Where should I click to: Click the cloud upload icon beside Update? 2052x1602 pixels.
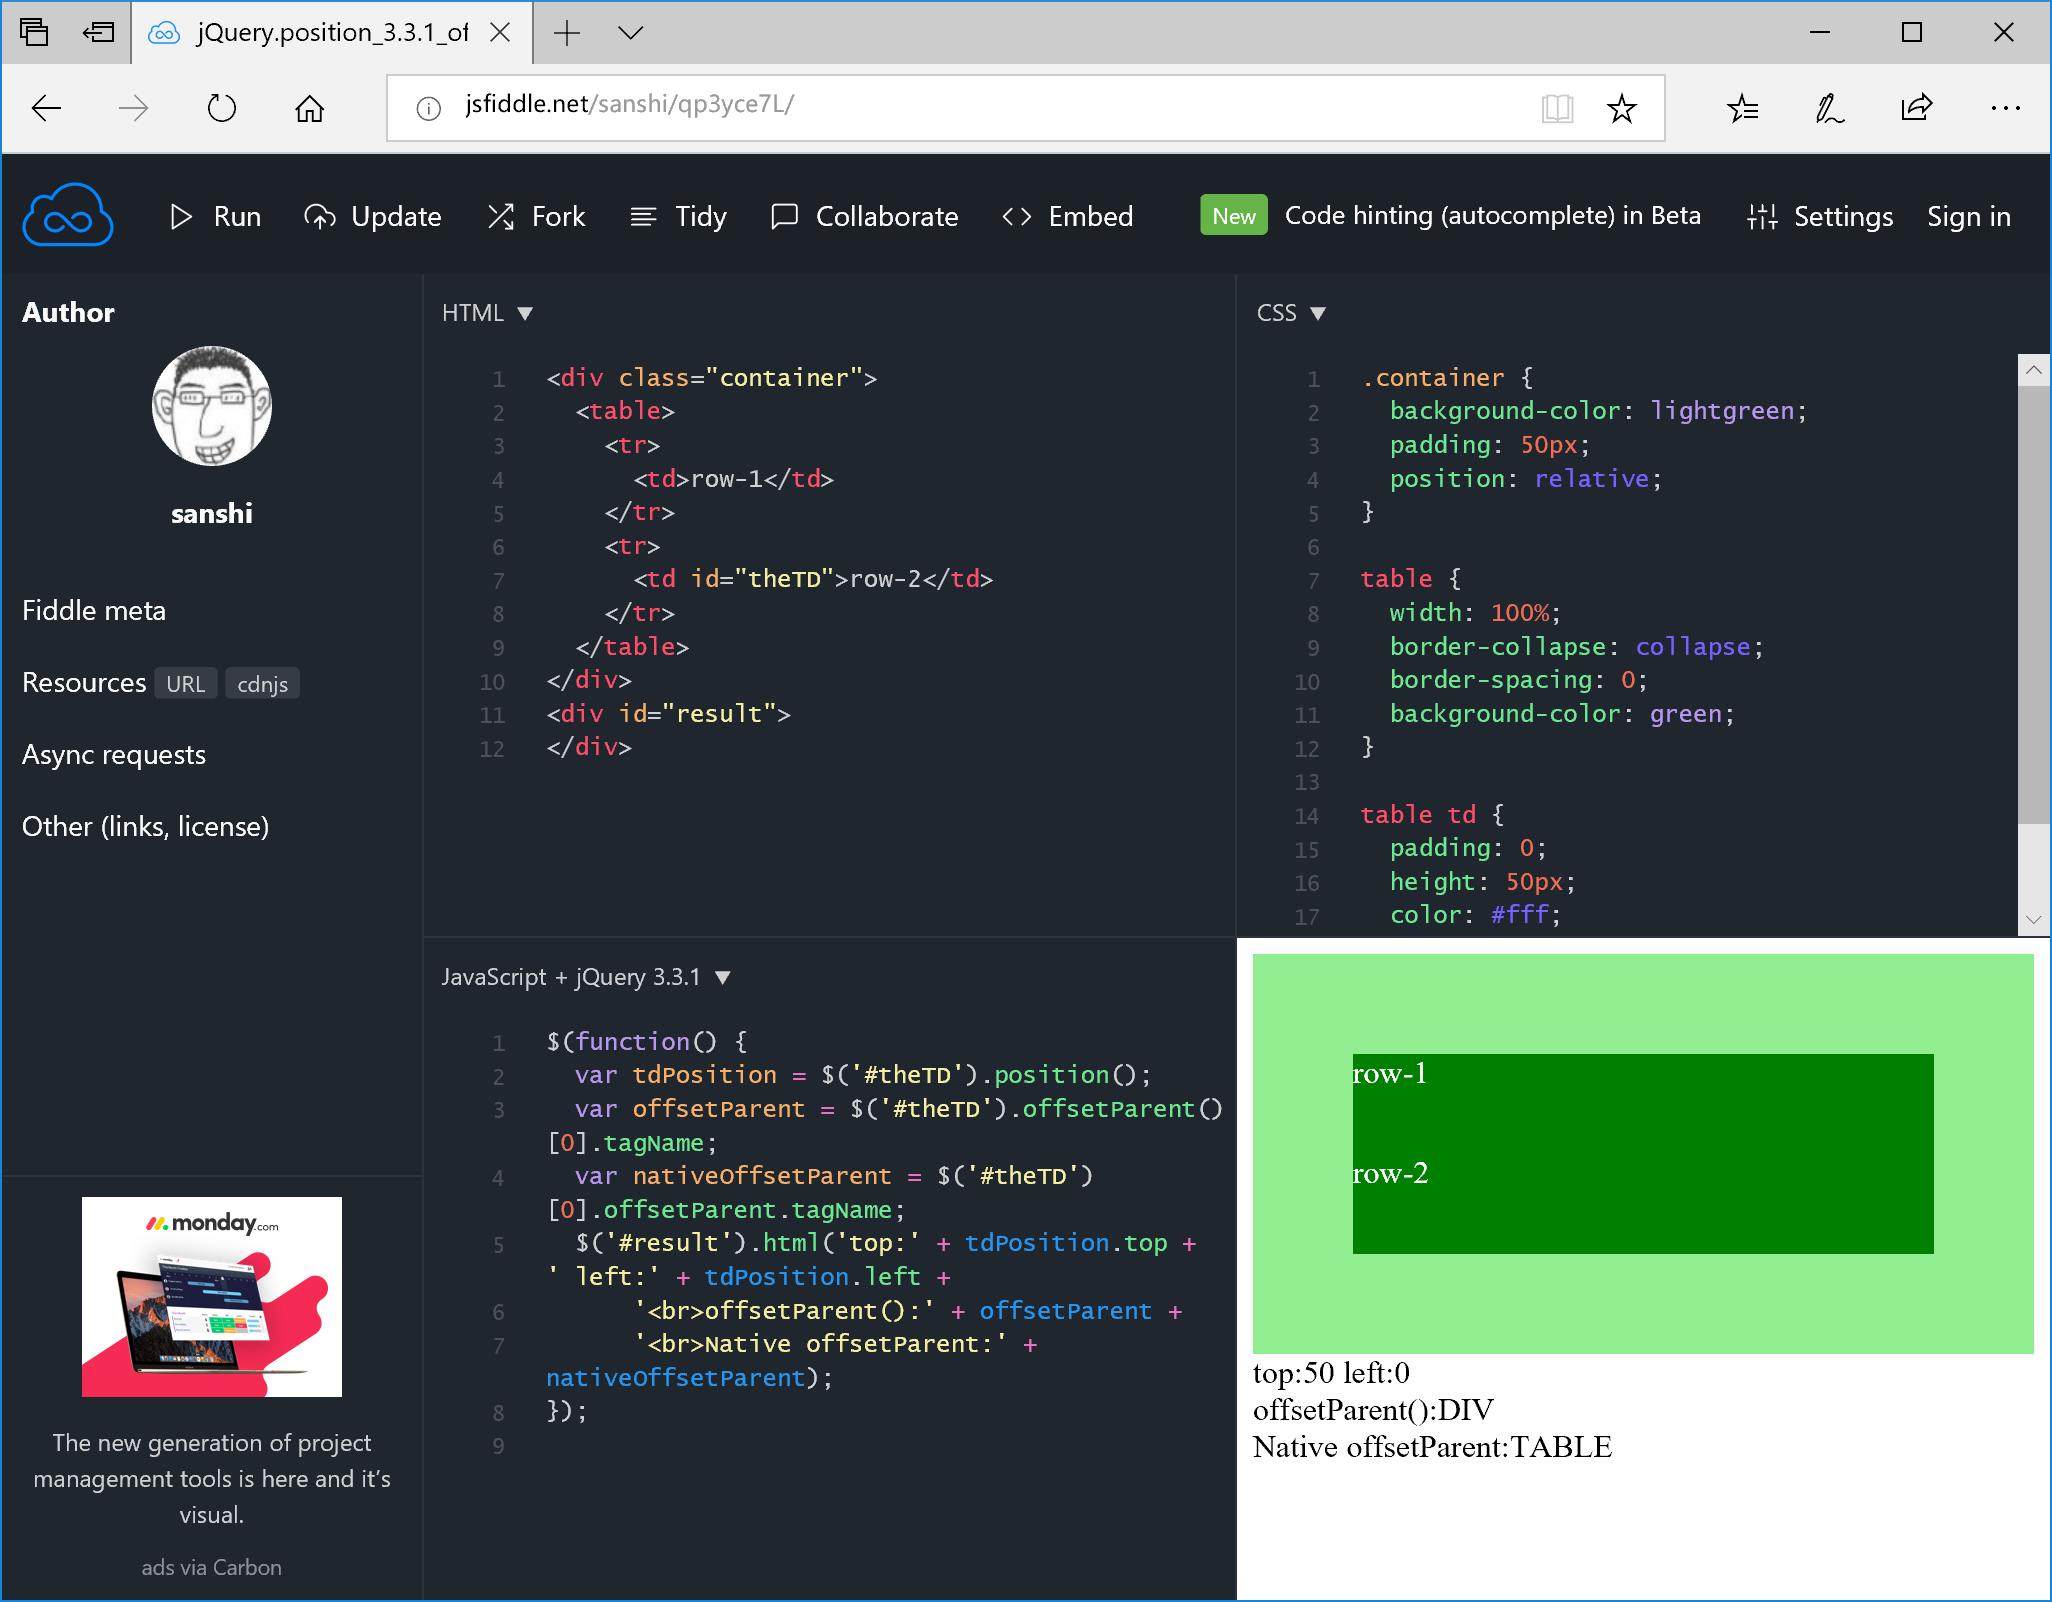point(320,216)
